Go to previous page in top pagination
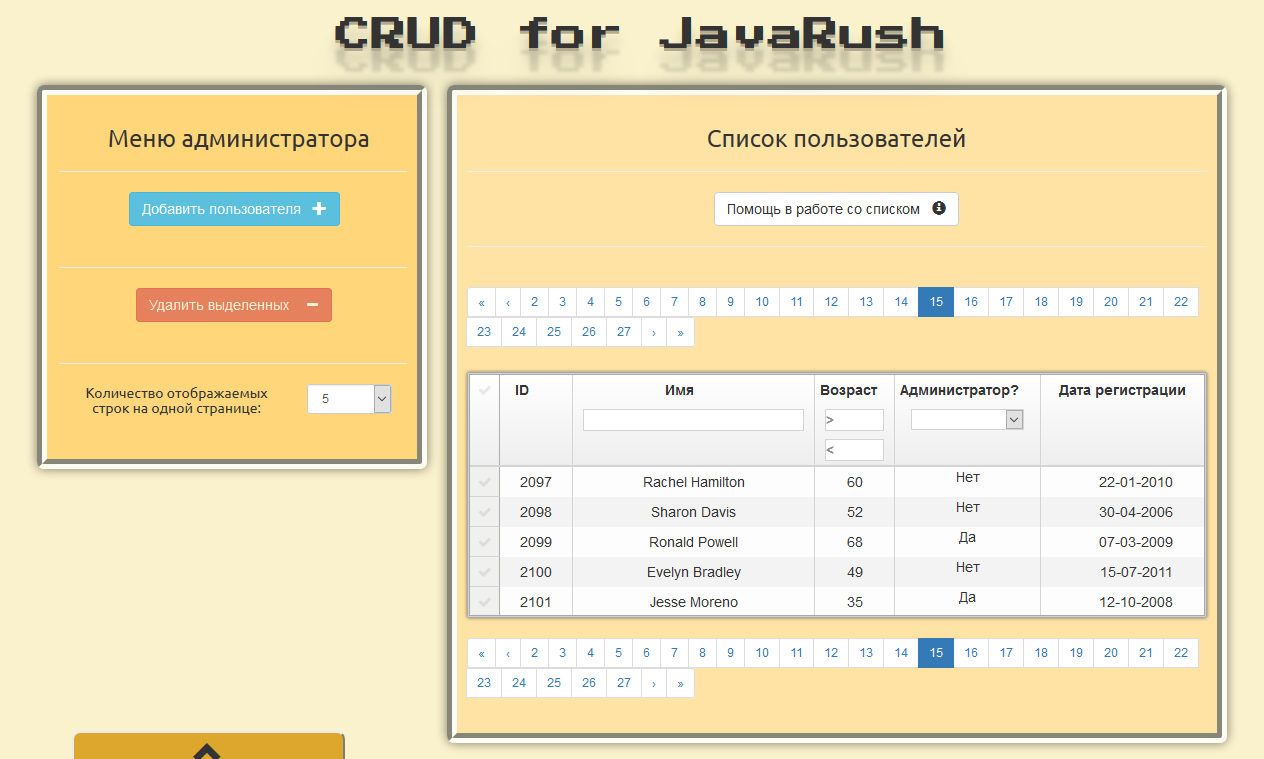1264x759 pixels. pyautogui.click(x=508, y=302)
